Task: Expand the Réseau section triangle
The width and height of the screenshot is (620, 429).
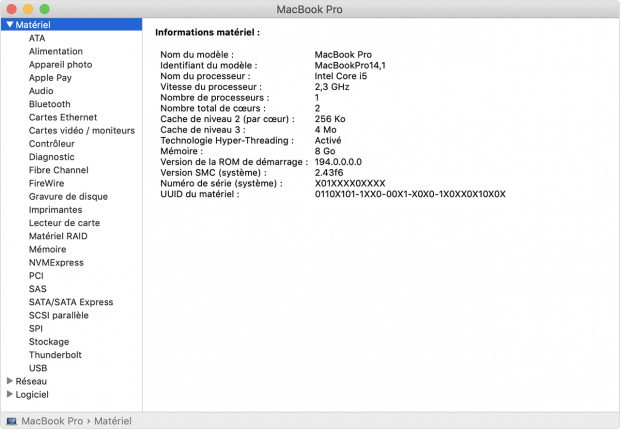Action: [10, 381]
